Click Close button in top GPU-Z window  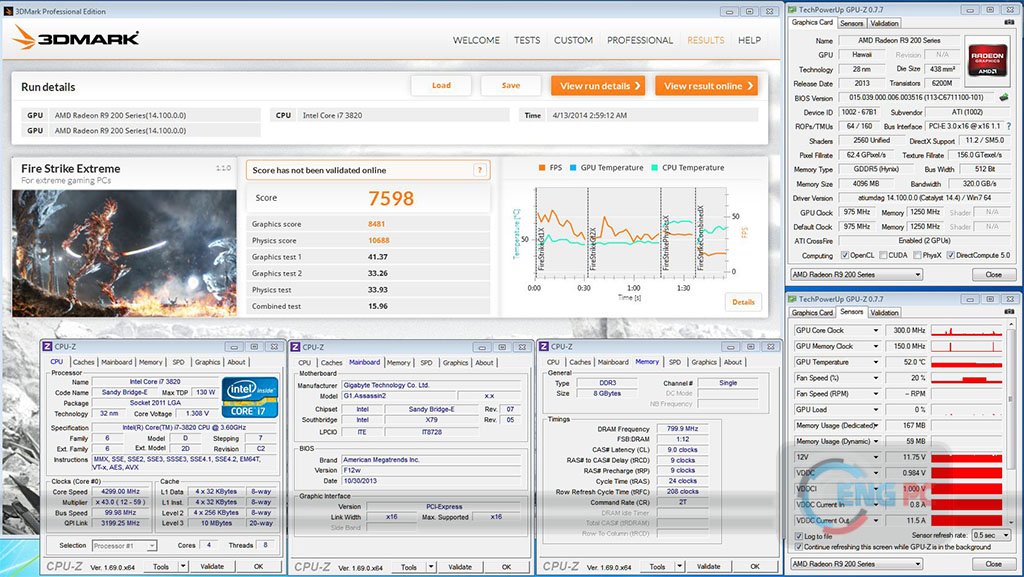point(993,275)
